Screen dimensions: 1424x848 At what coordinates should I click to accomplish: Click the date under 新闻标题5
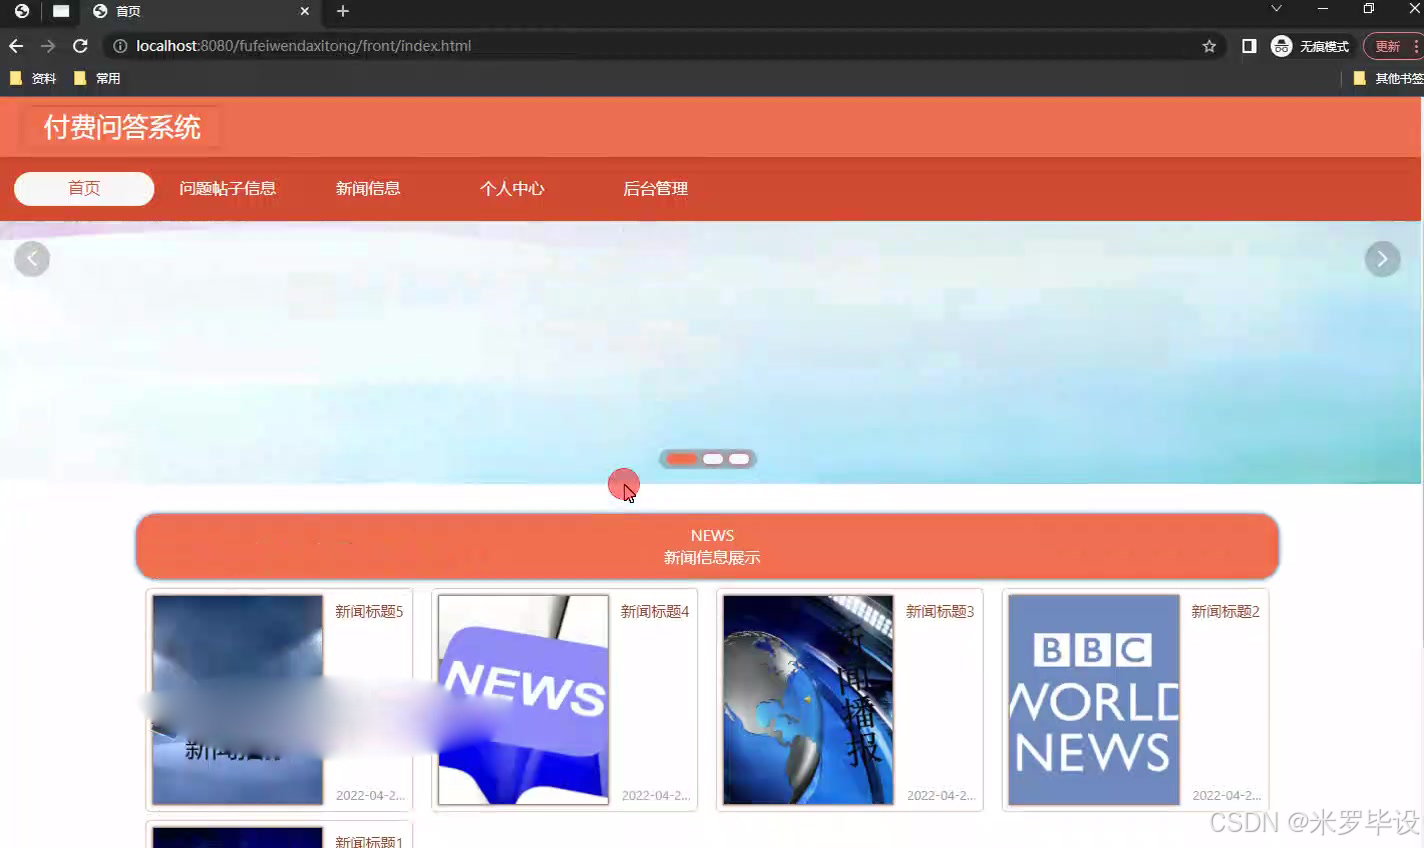pos(371,796)
